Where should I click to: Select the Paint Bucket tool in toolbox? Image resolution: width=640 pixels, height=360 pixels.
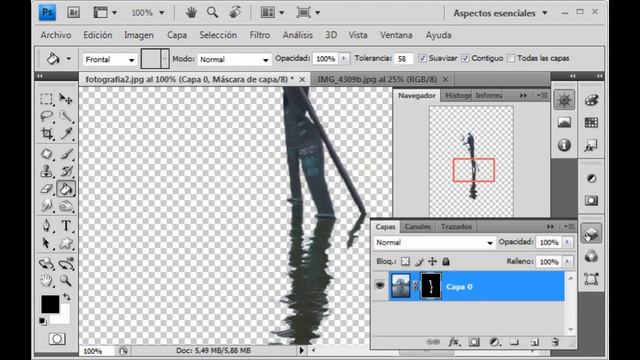[66, 189]
